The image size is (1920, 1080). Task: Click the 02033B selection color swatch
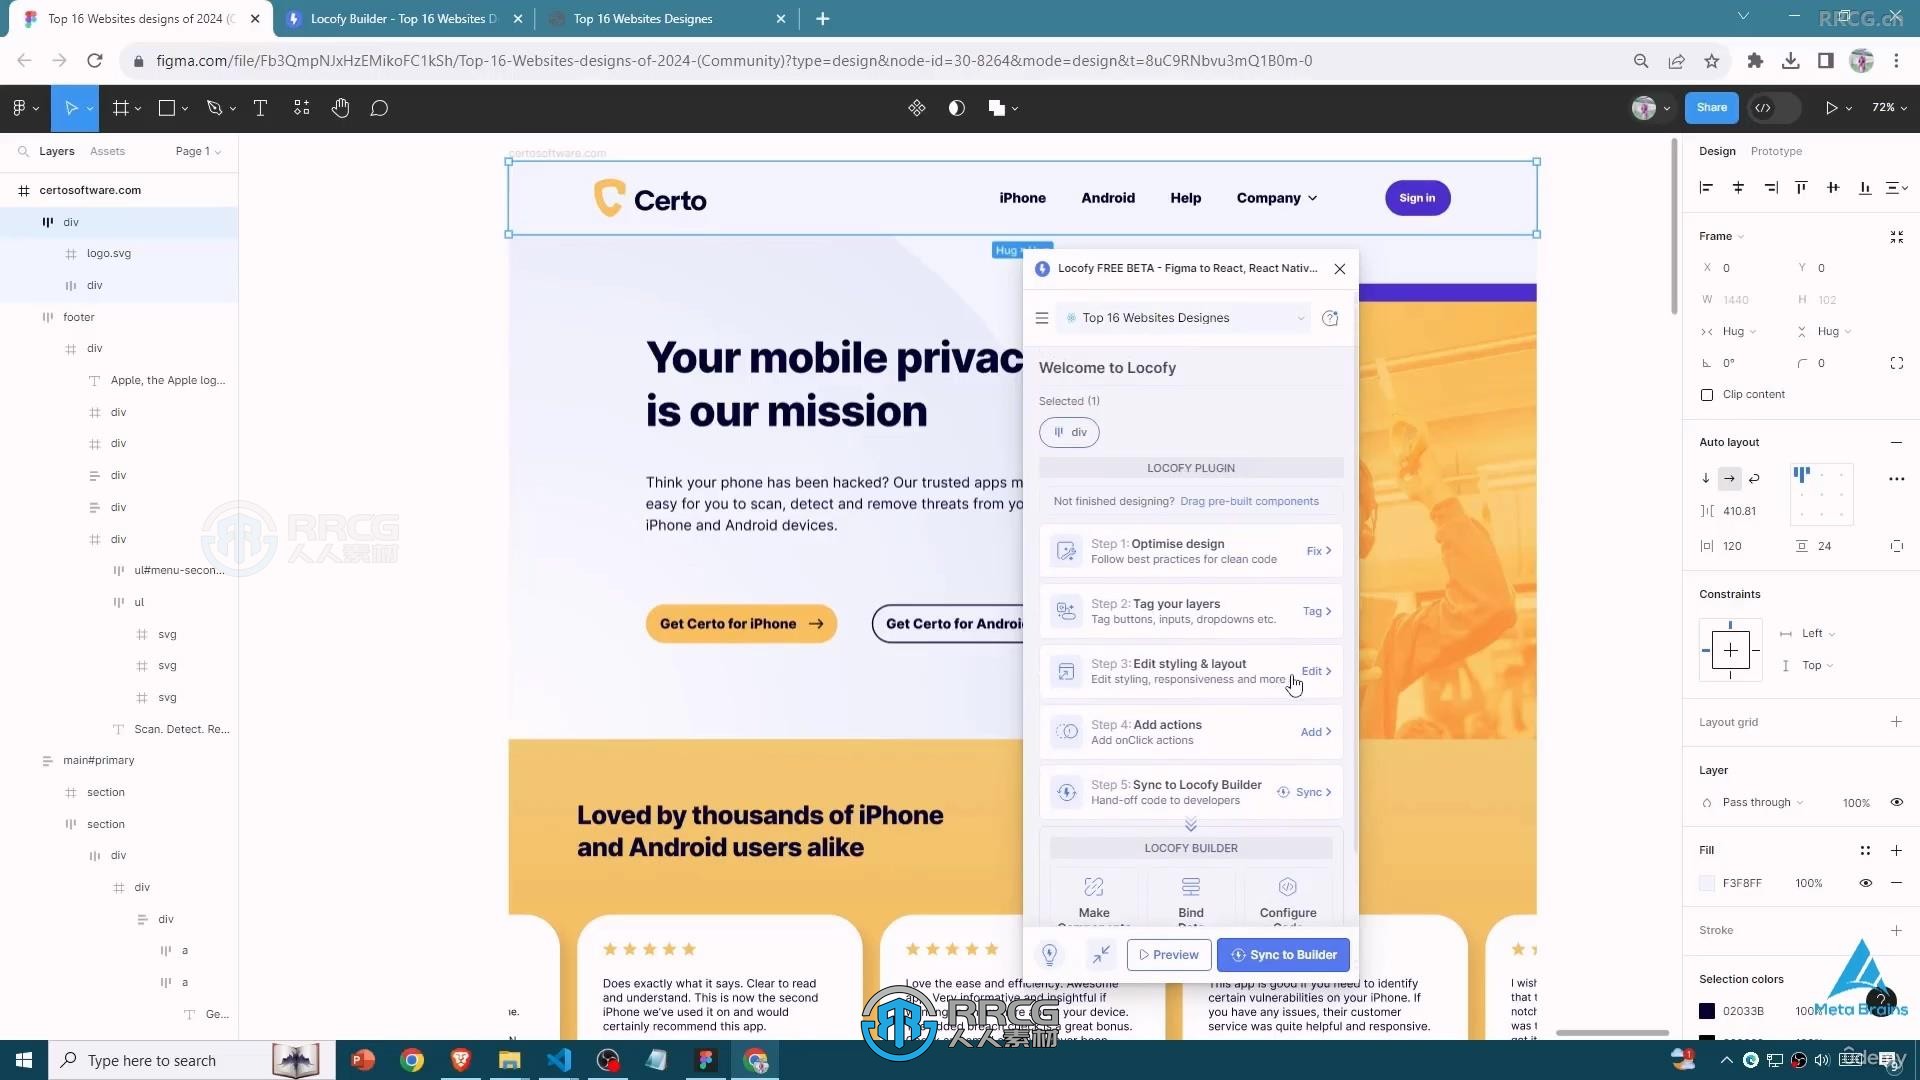tap(1707, 1011)
